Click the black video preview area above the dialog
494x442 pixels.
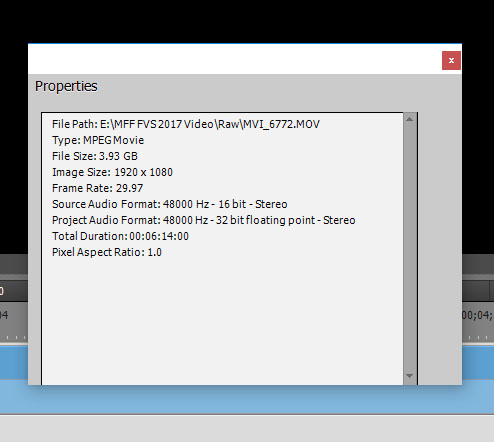247,21
